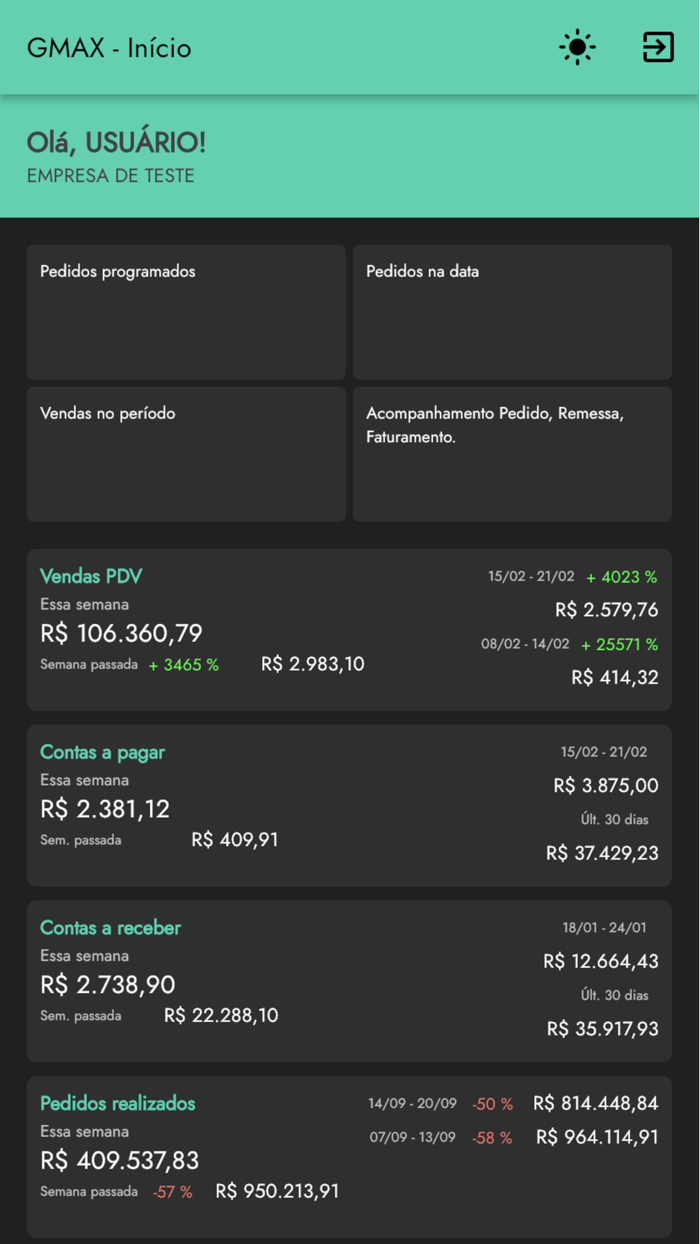
Task: Open the Pedidos programados card
Action: tap(185, 311)
